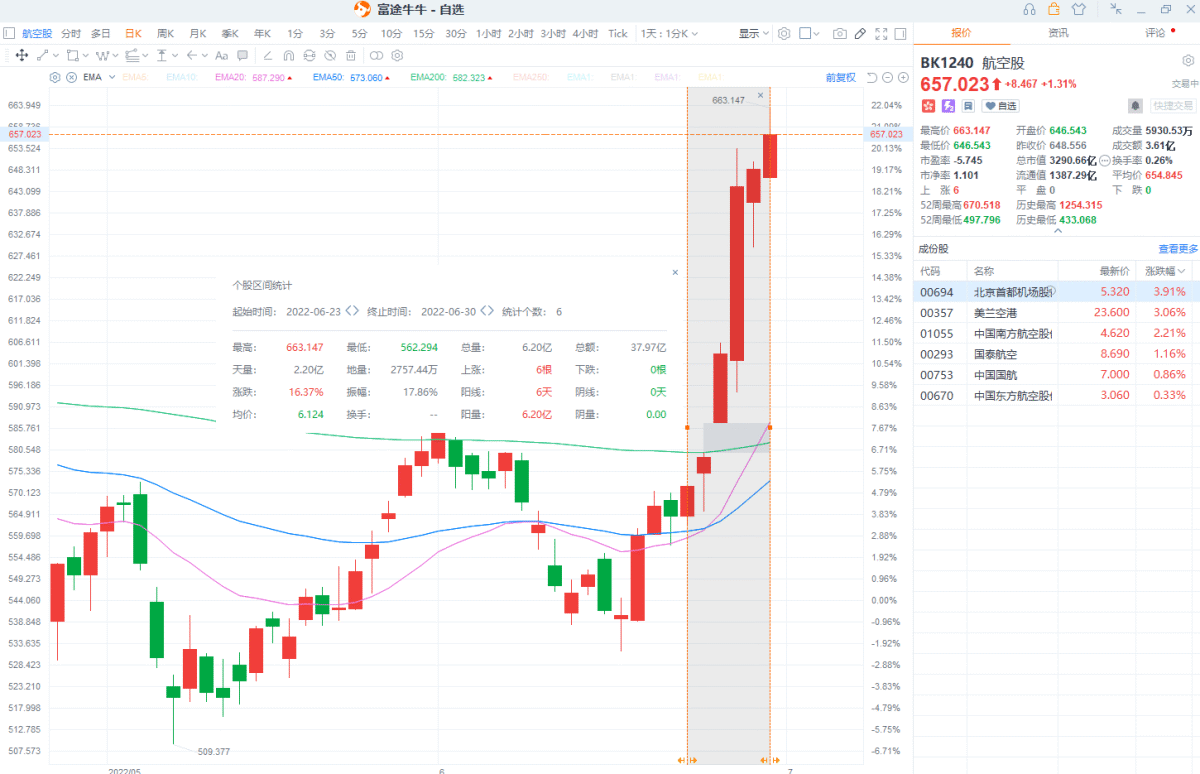Select the Fibonacci lines drawing tool

(x=131, y=55)
